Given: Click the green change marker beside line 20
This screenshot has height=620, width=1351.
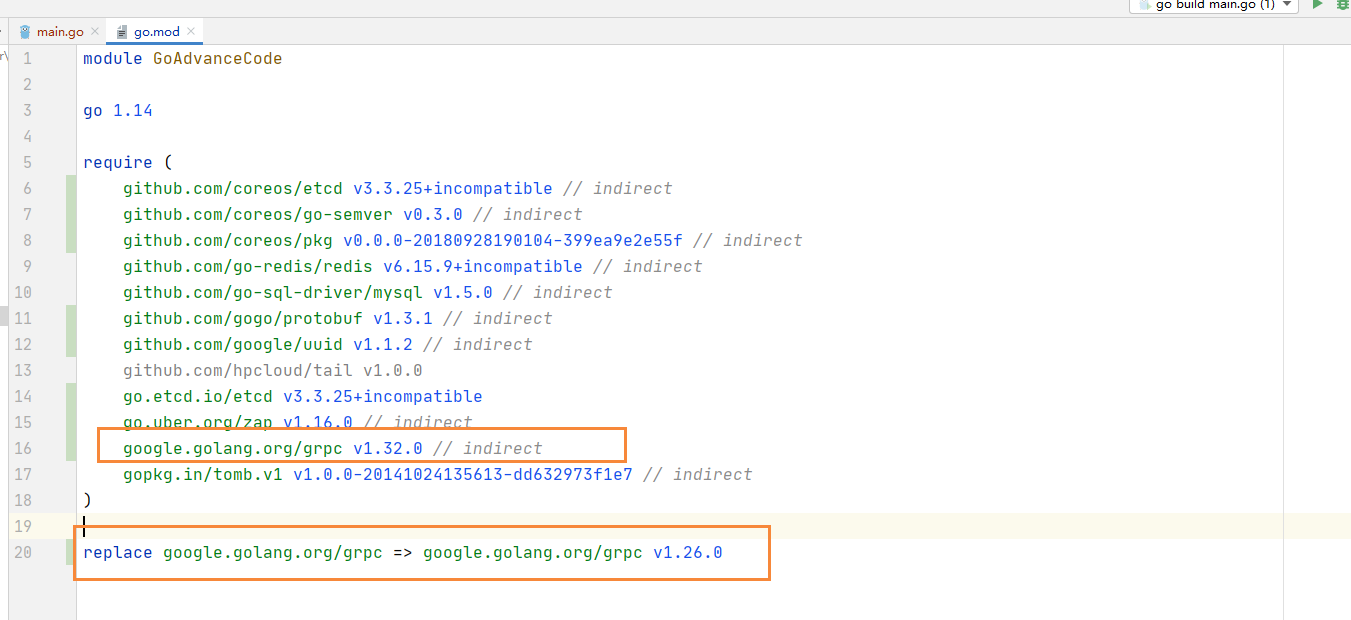Looking at the screenshot, I should tap(71, 552).
